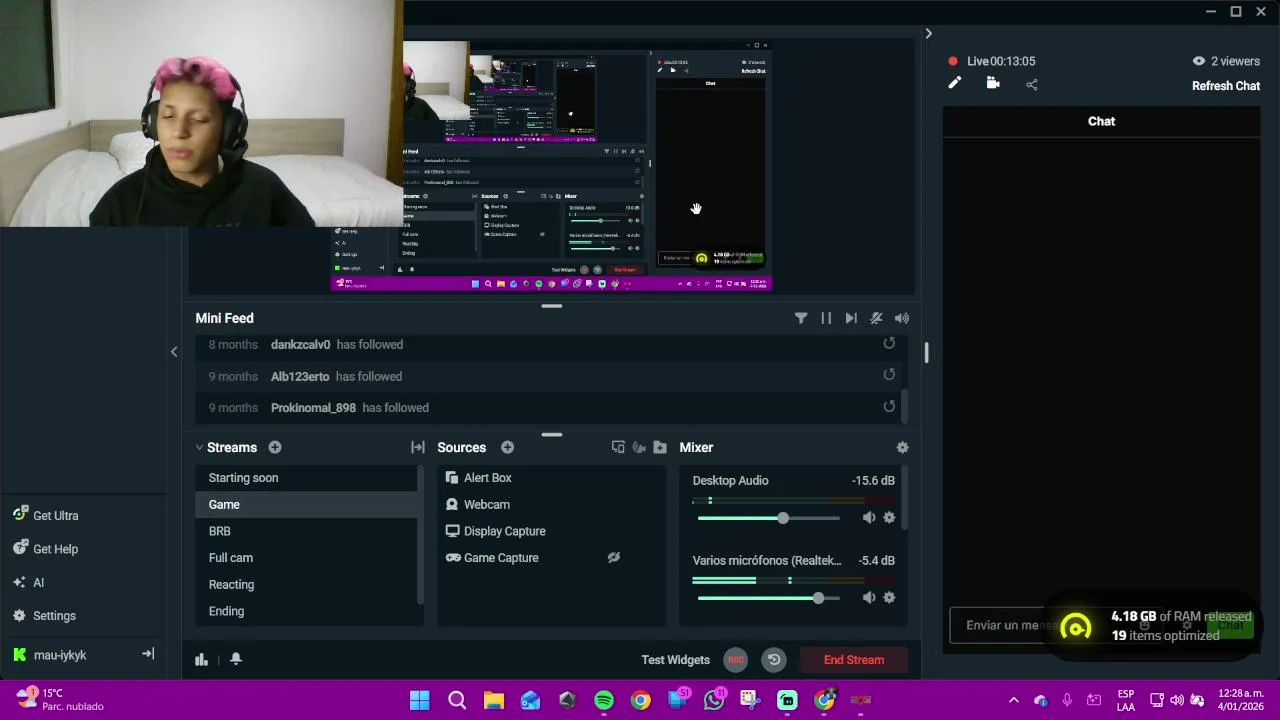This screenshot has height=720, width=1280.
Task: Click the sidebar expand arrow next to mau-iykyk
Action: tap(148, 654)
